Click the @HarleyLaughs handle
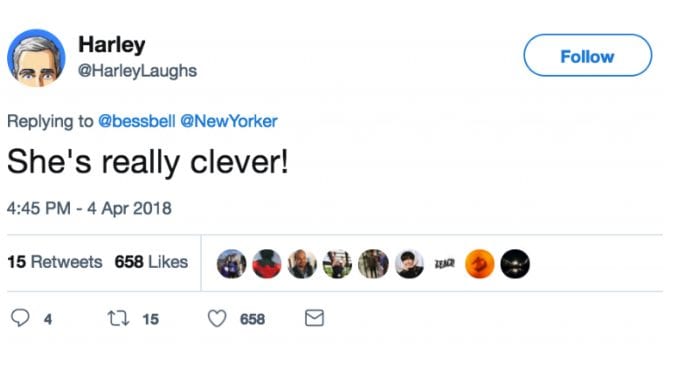Viewport: 693px width, 365px height. tap(137, 71)
